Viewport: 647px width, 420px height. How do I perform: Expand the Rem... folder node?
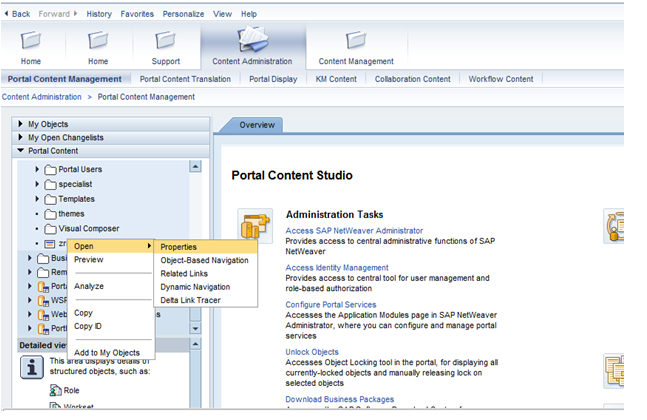click(29, 272)
